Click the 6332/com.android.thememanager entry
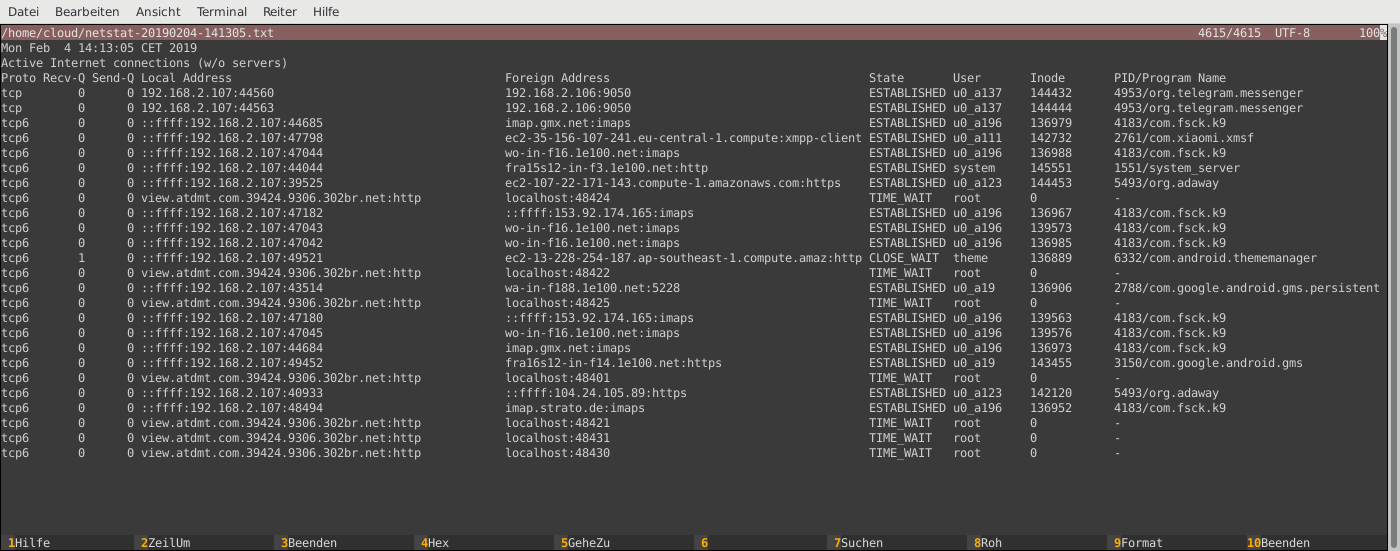 [x=1215, y=258]
